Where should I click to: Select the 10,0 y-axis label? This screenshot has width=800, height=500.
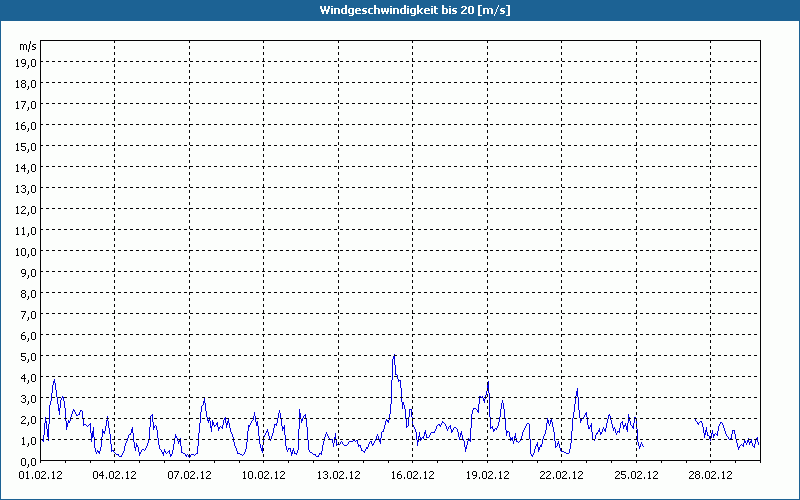26,252
